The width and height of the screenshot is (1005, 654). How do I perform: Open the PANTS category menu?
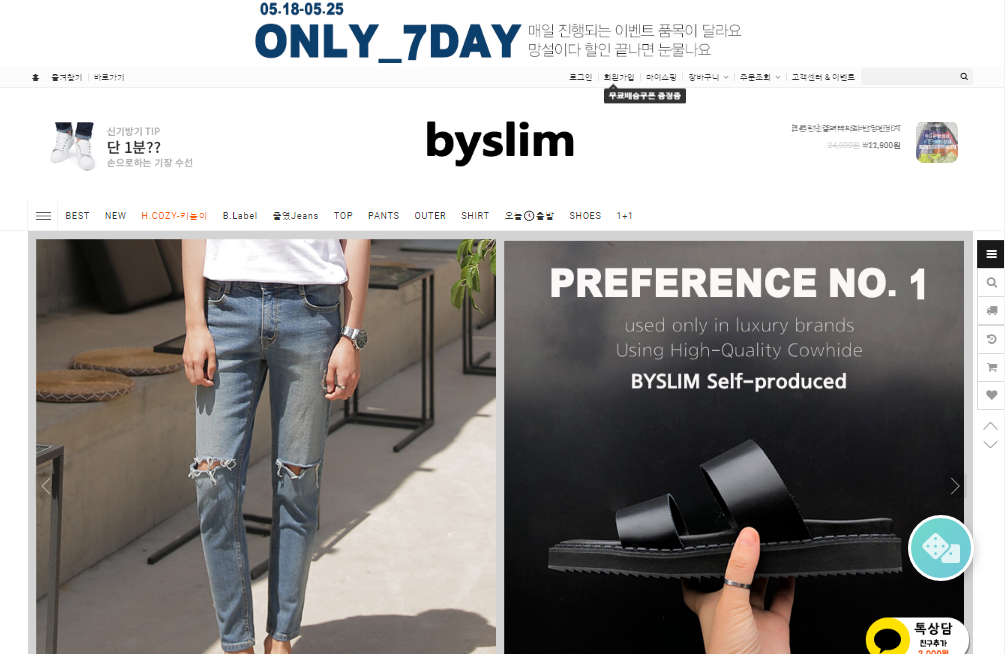pyautogui.click(x=383, y=216)
